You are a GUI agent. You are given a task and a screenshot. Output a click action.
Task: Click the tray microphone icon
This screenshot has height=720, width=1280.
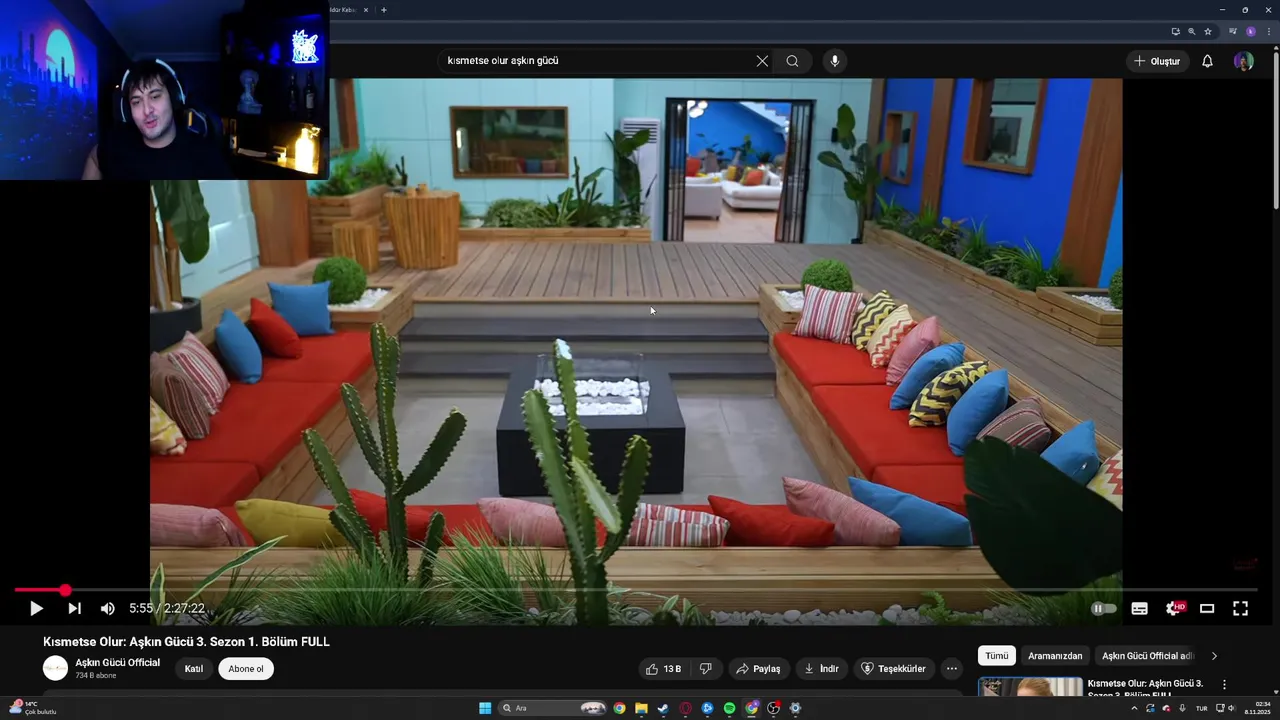click(1183, 708)
